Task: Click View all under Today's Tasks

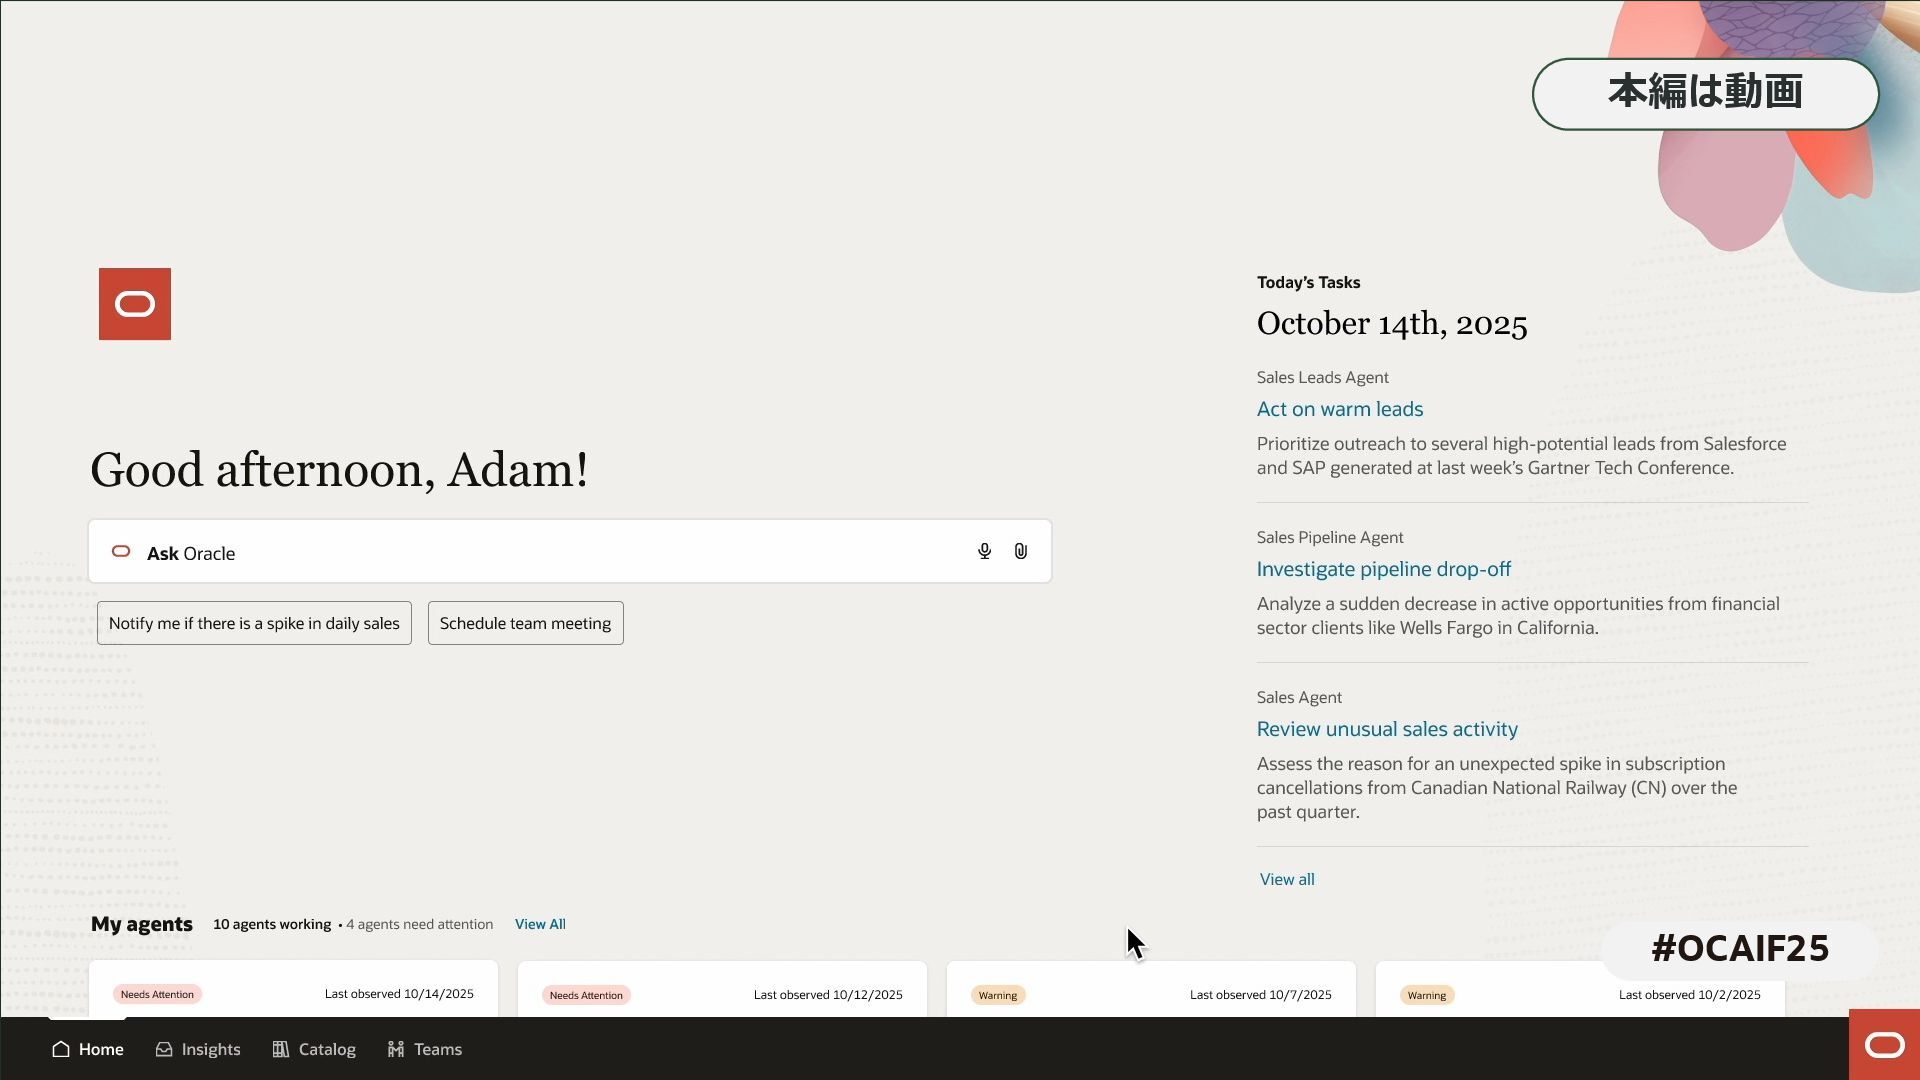Action: [1286, 879]
